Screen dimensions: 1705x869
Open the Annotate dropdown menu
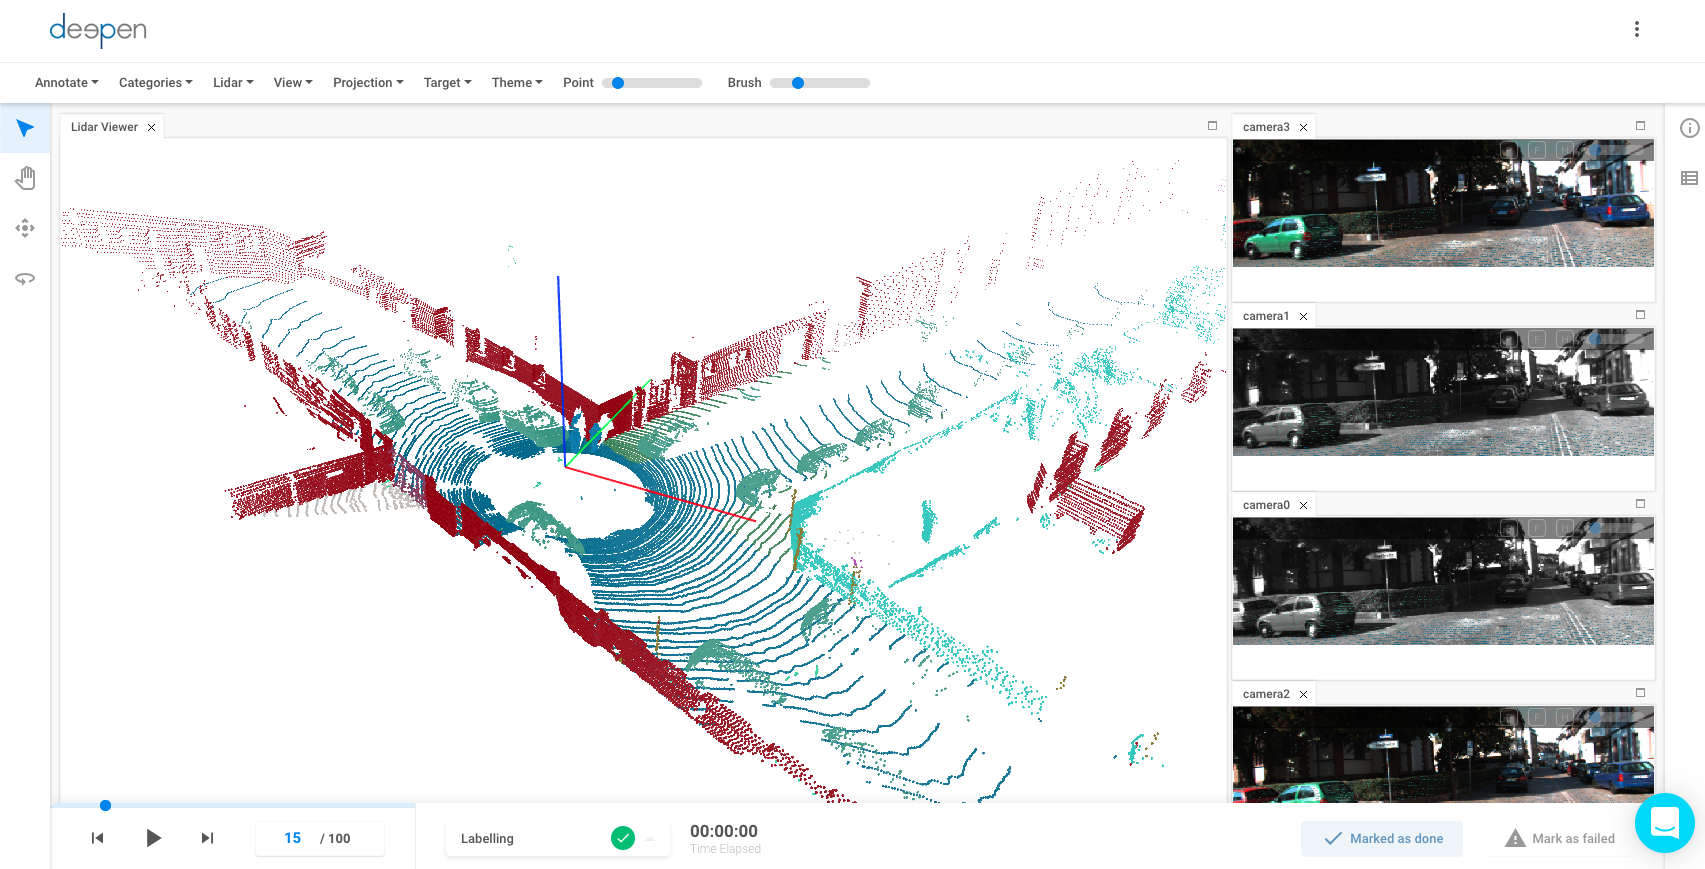(67, 83)
